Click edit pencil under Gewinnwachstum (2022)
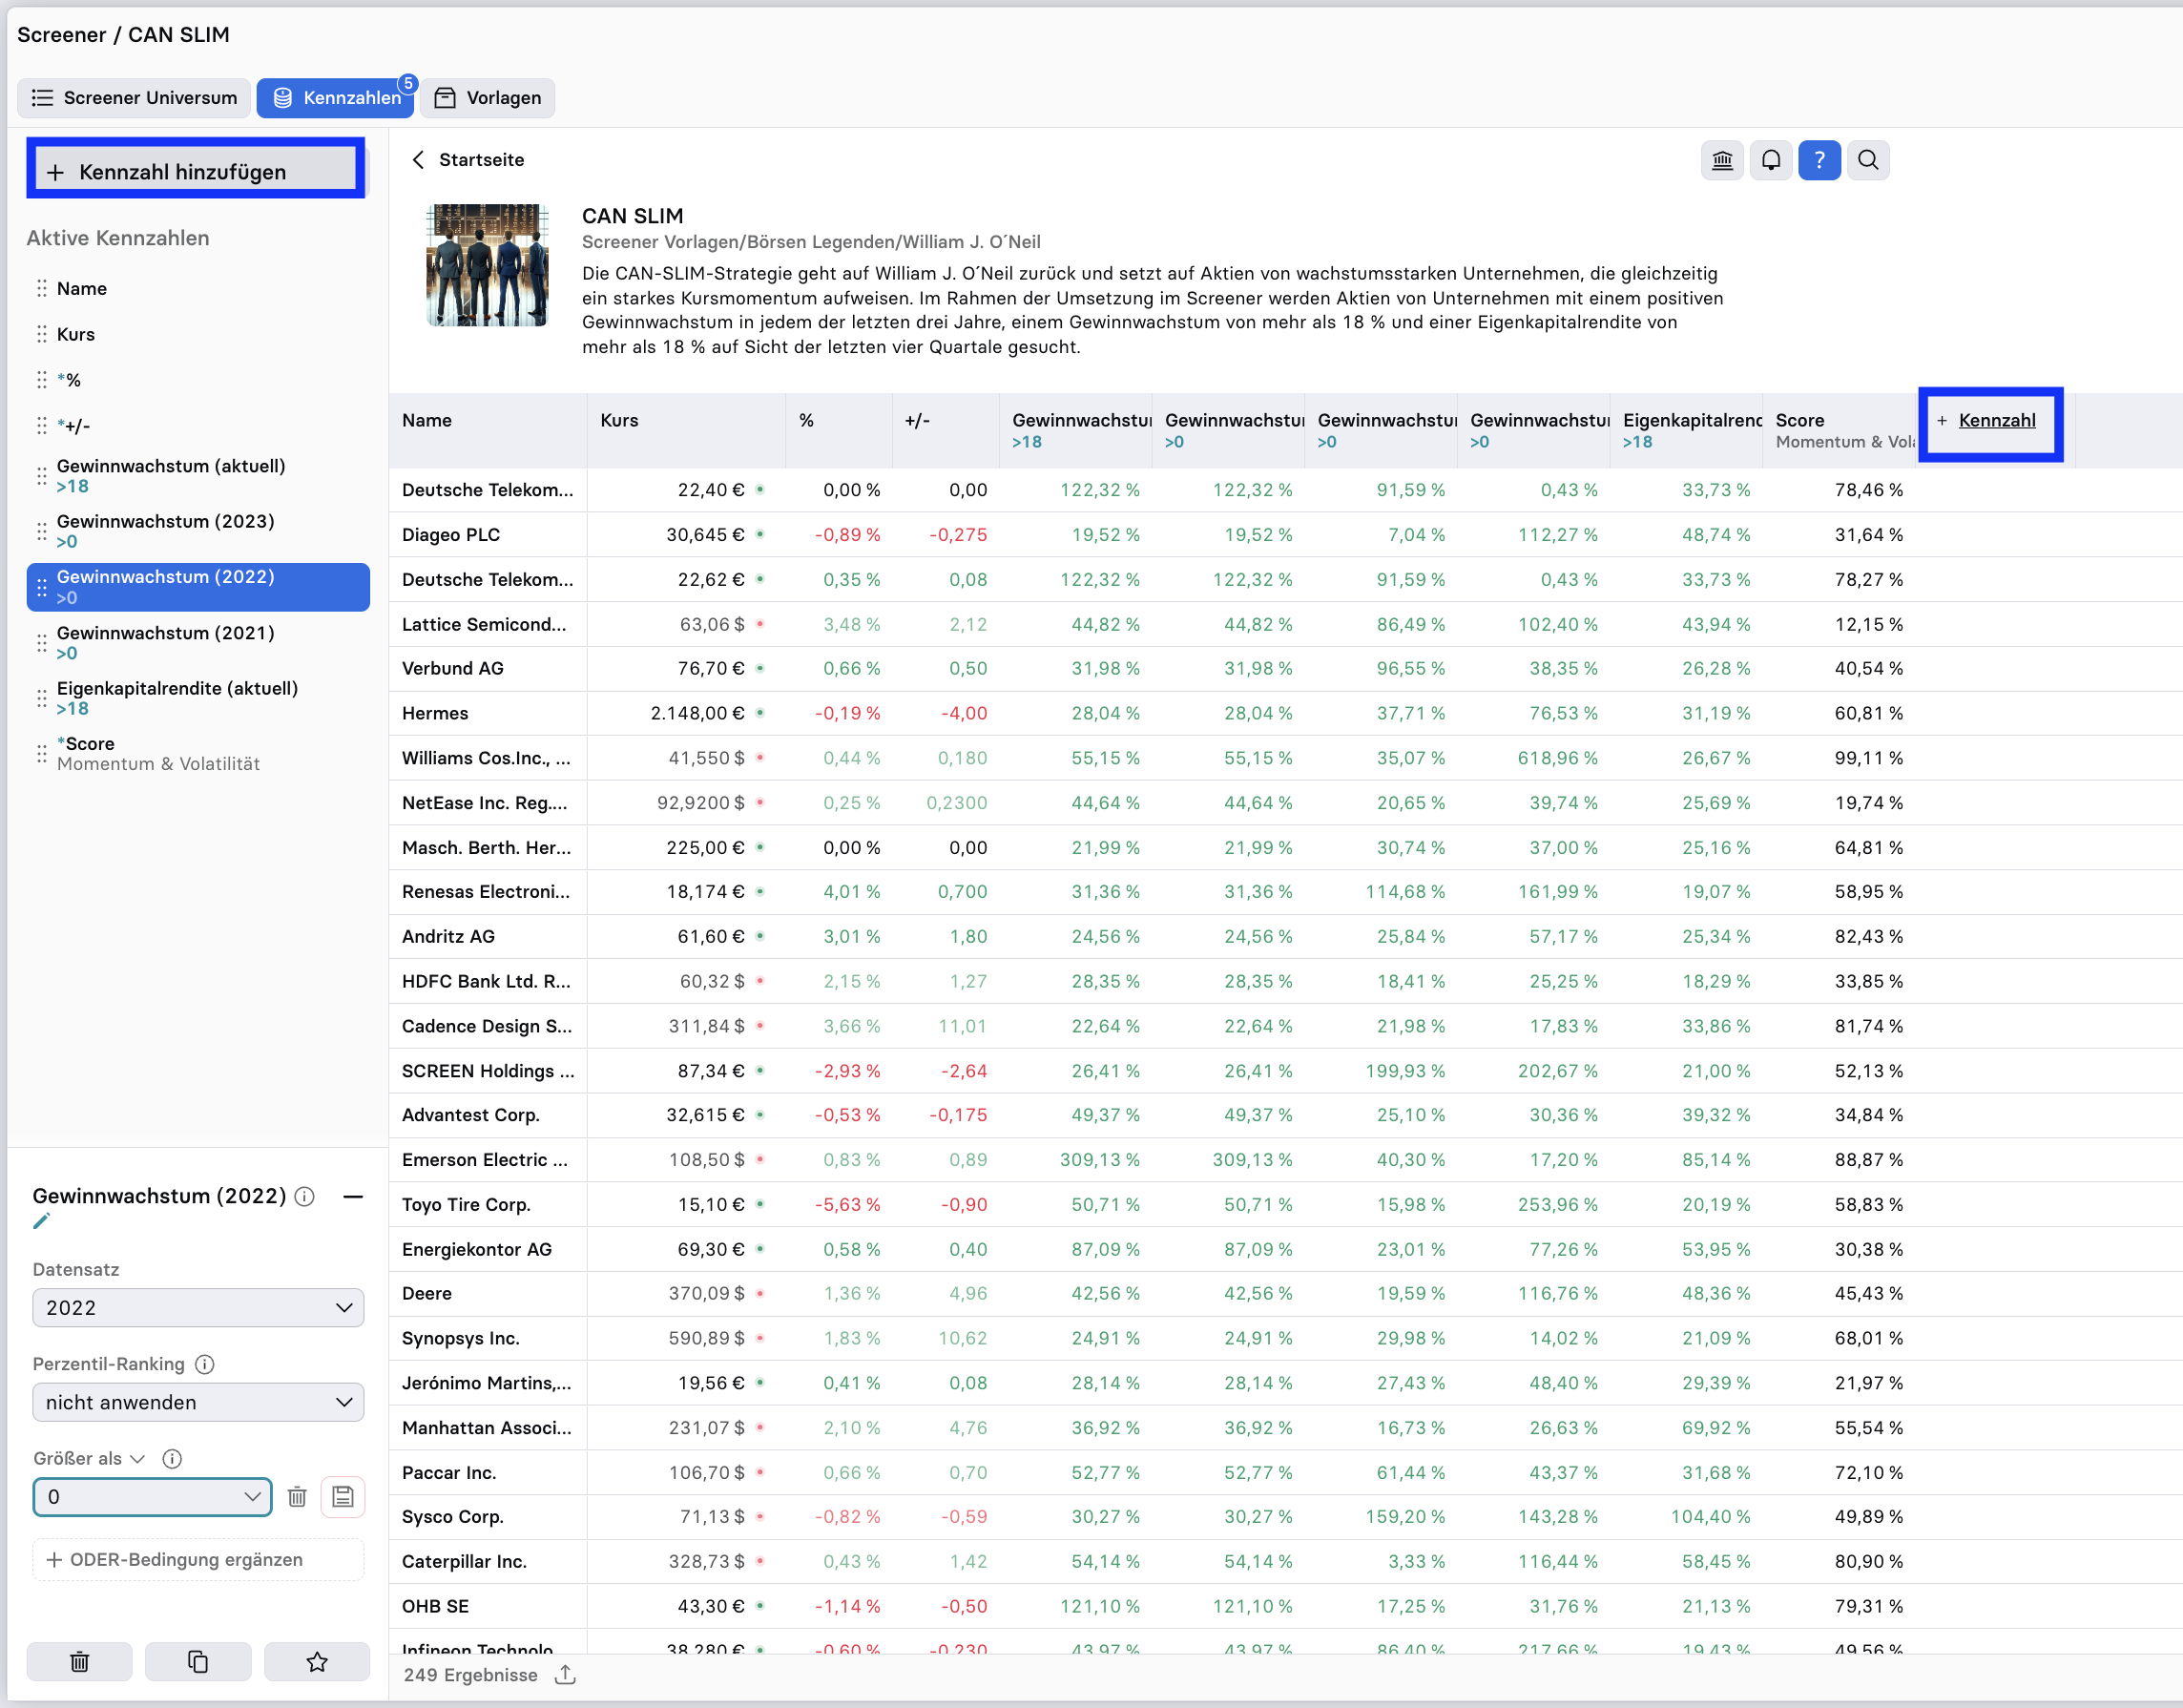This screenshot has width=2183, height=1708. (41, 1221)
